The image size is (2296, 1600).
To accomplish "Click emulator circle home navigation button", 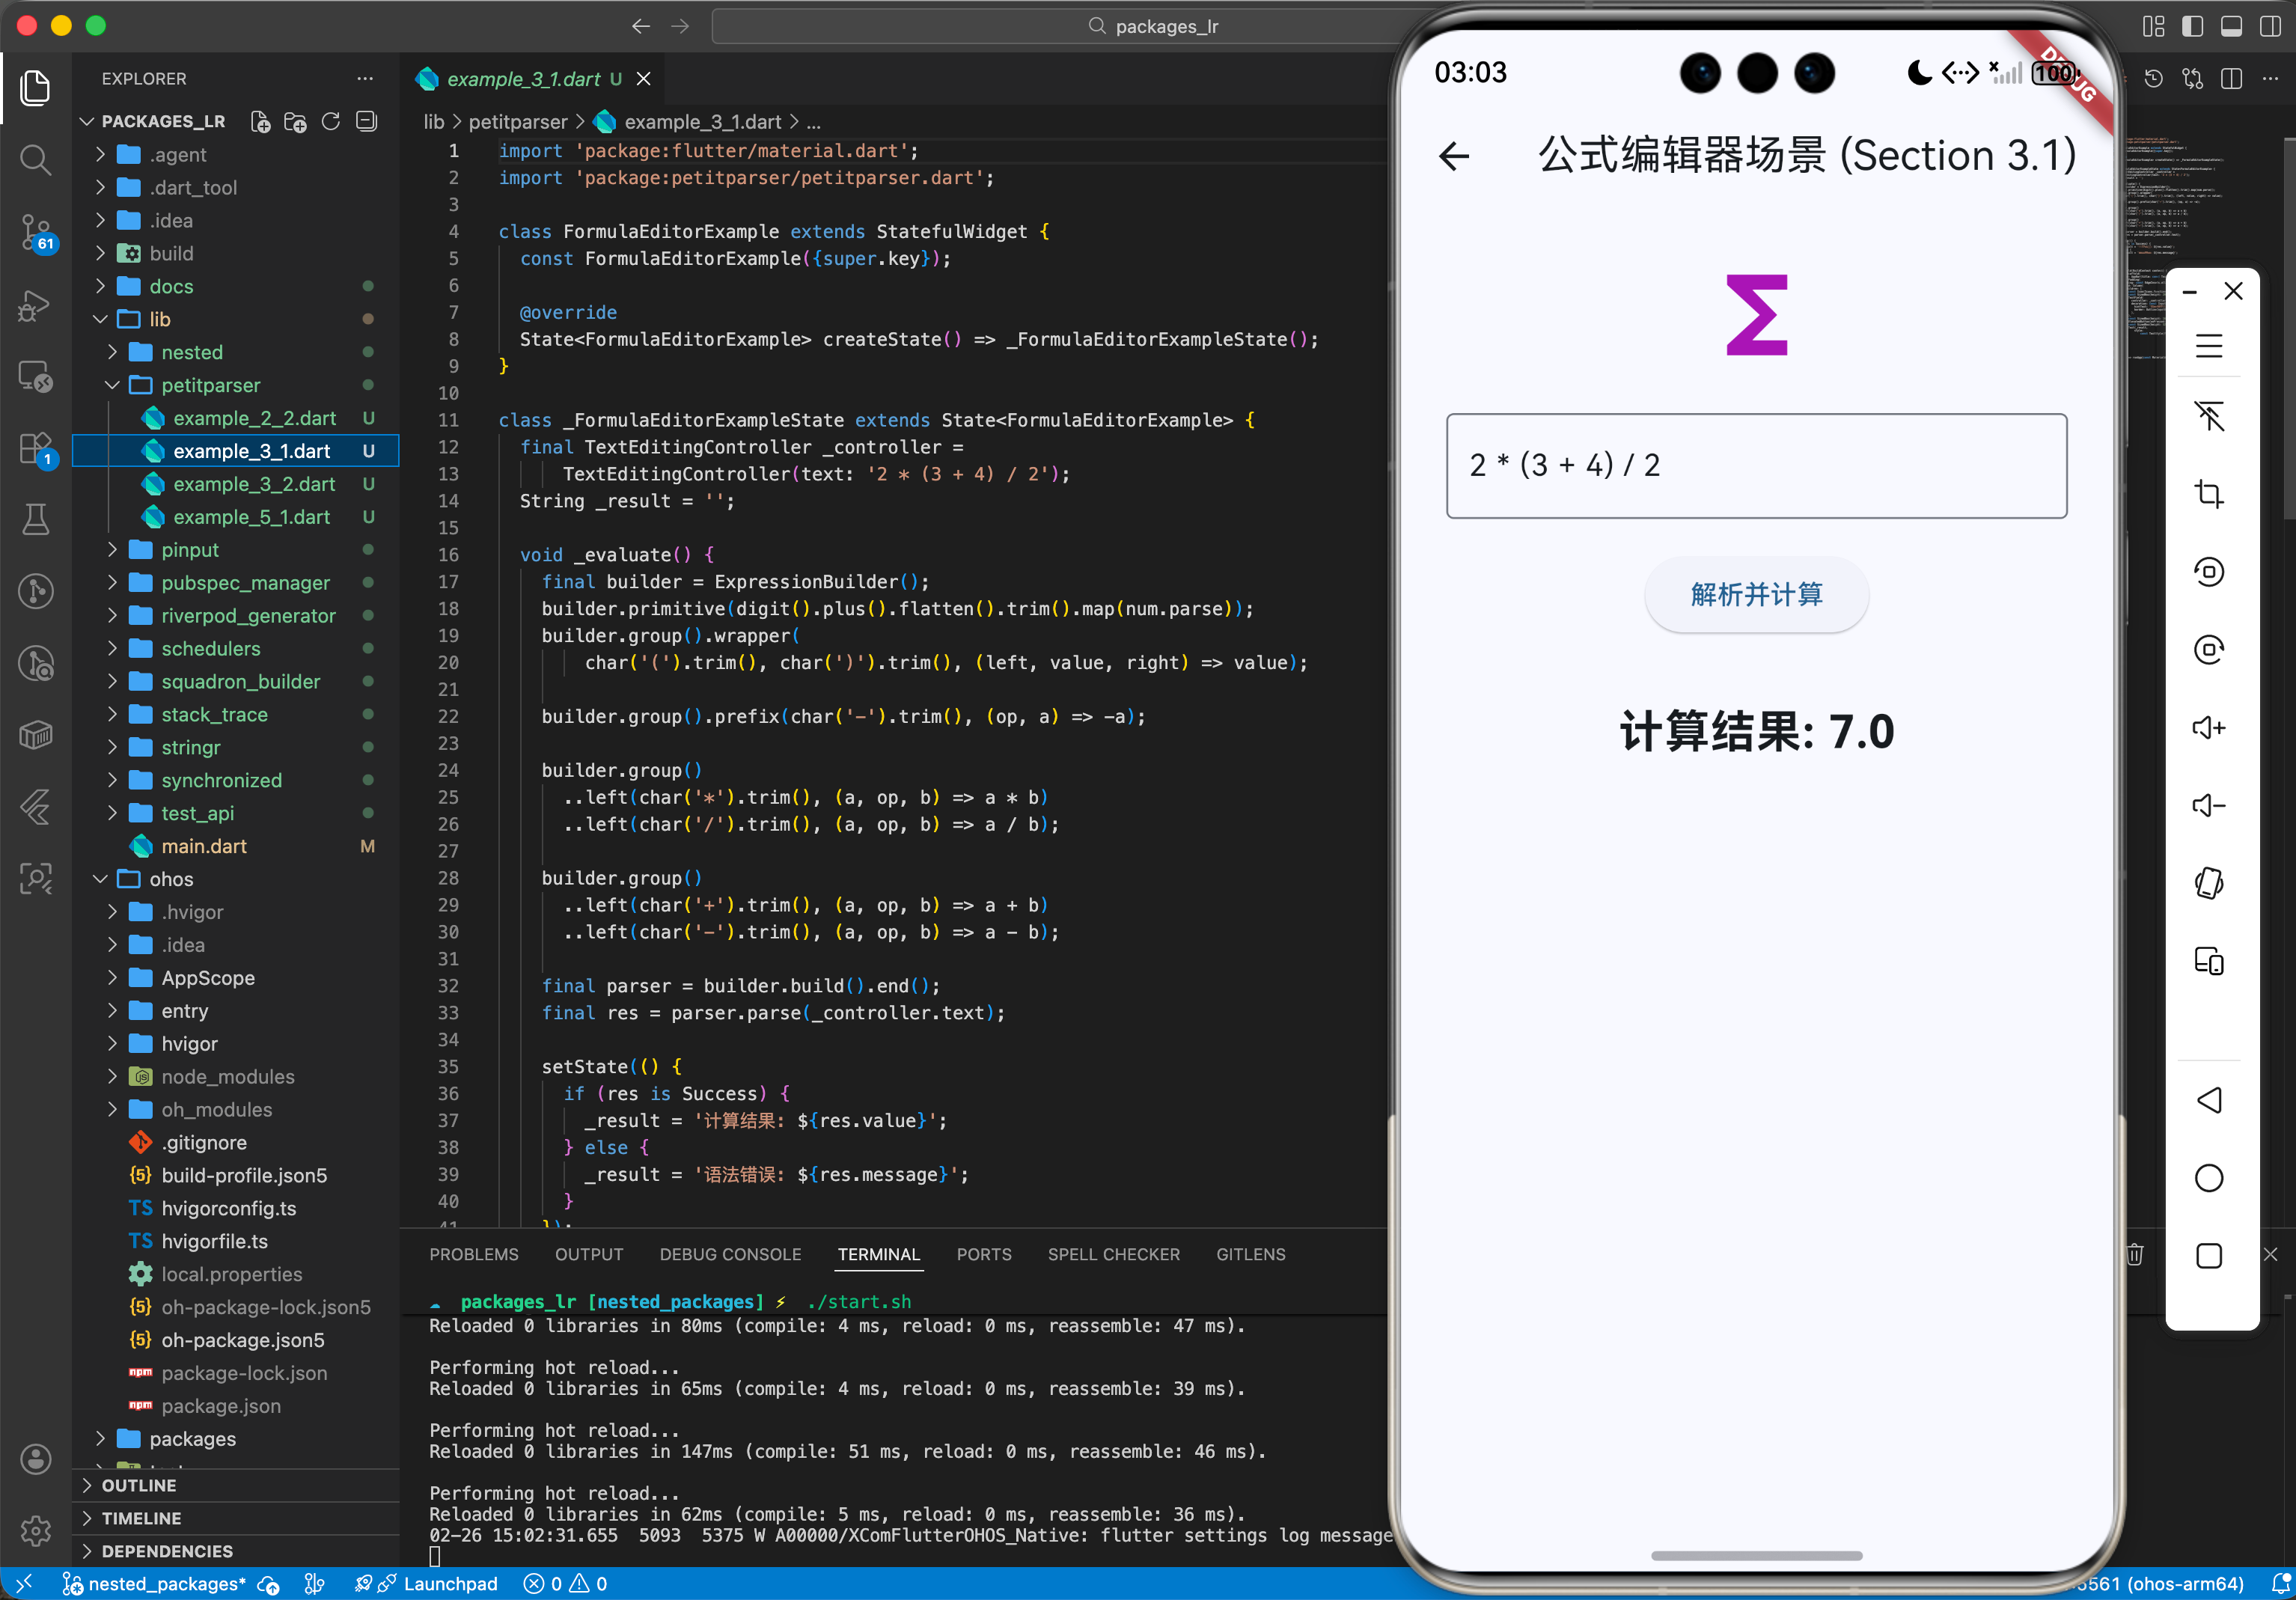I will 2209,1178.
